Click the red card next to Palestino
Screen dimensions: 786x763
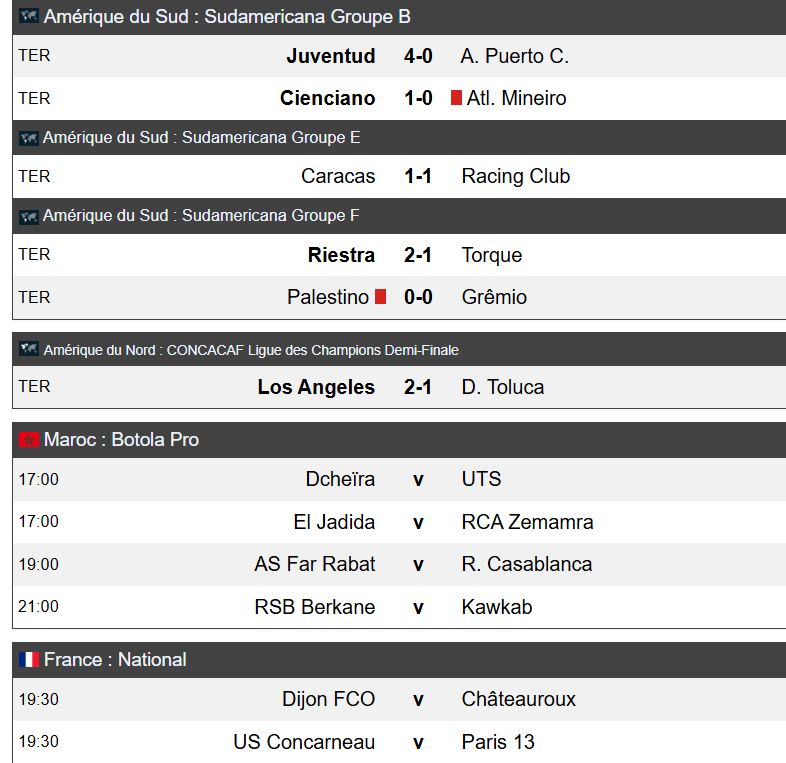[x=380, y=297]
